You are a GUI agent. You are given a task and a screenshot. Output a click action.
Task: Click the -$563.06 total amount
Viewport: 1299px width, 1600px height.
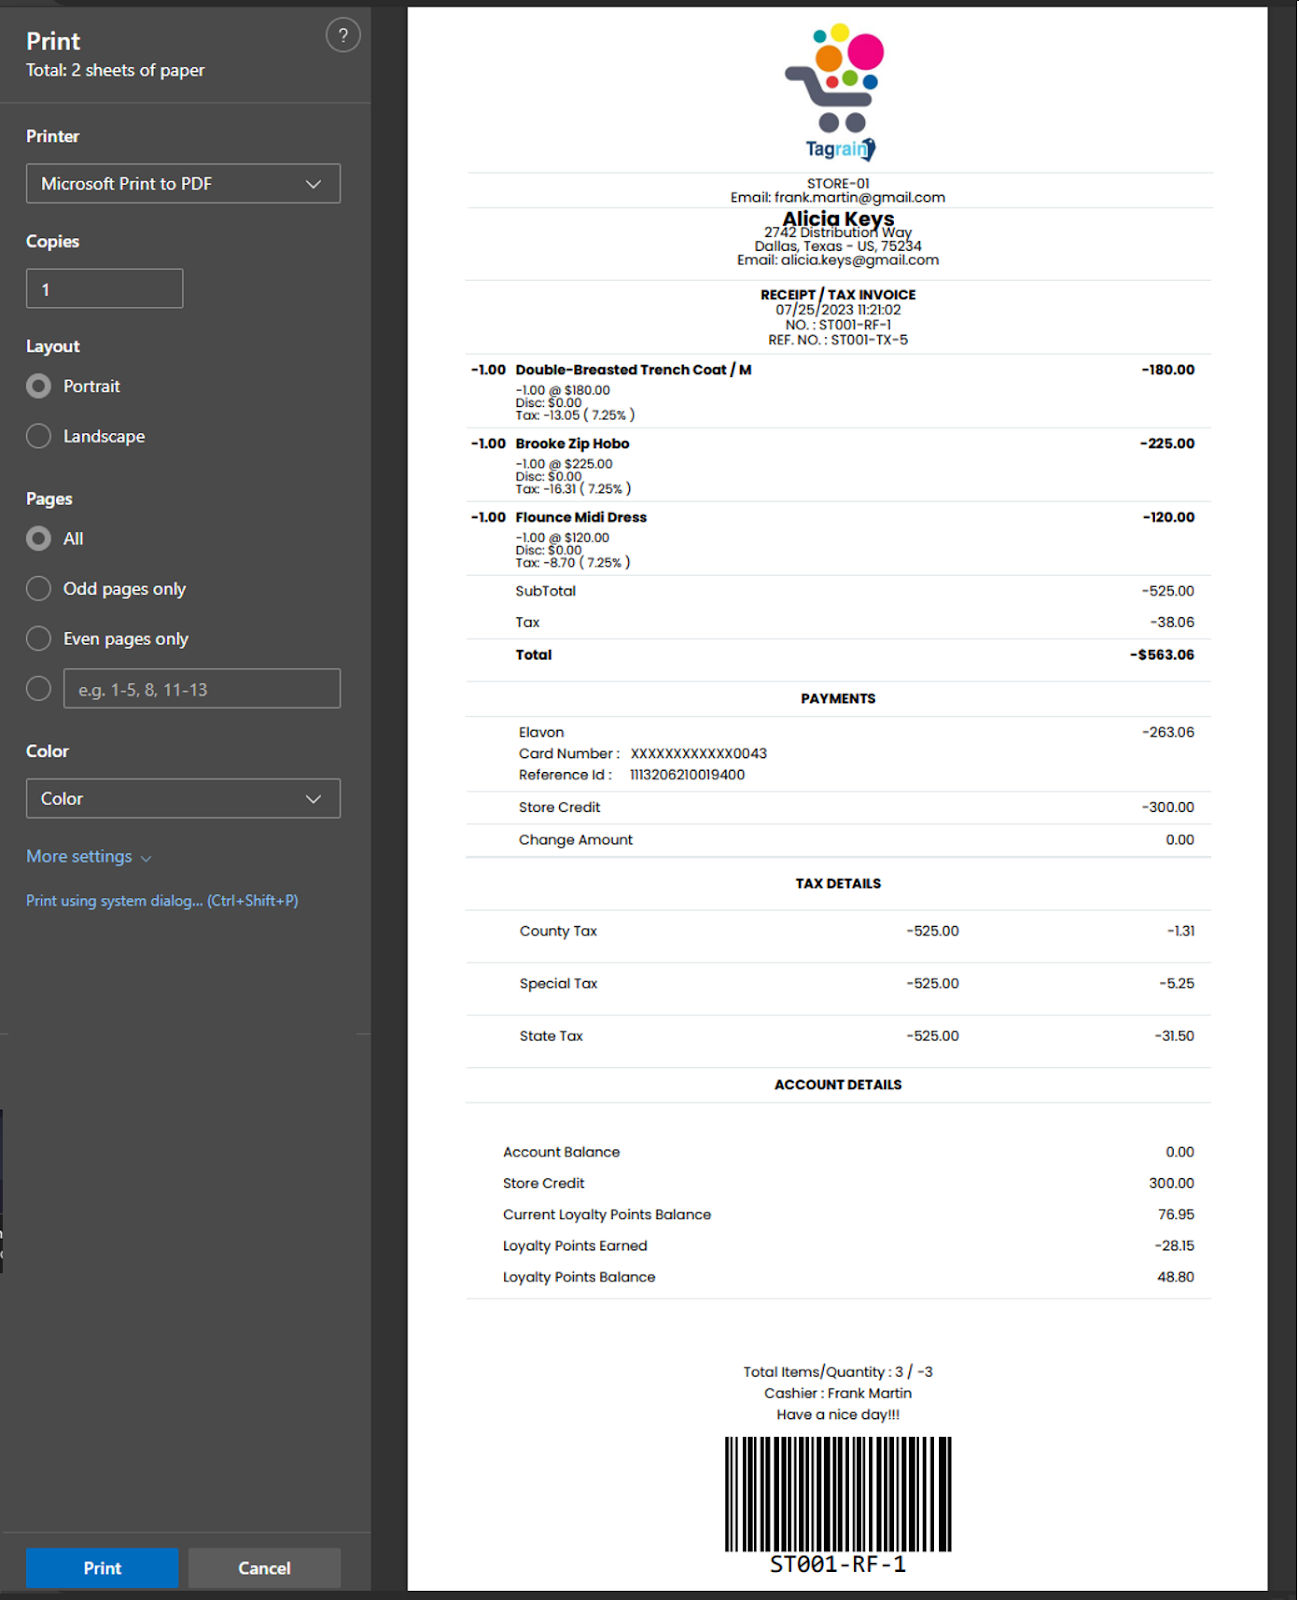click(x=1161, y=655)
